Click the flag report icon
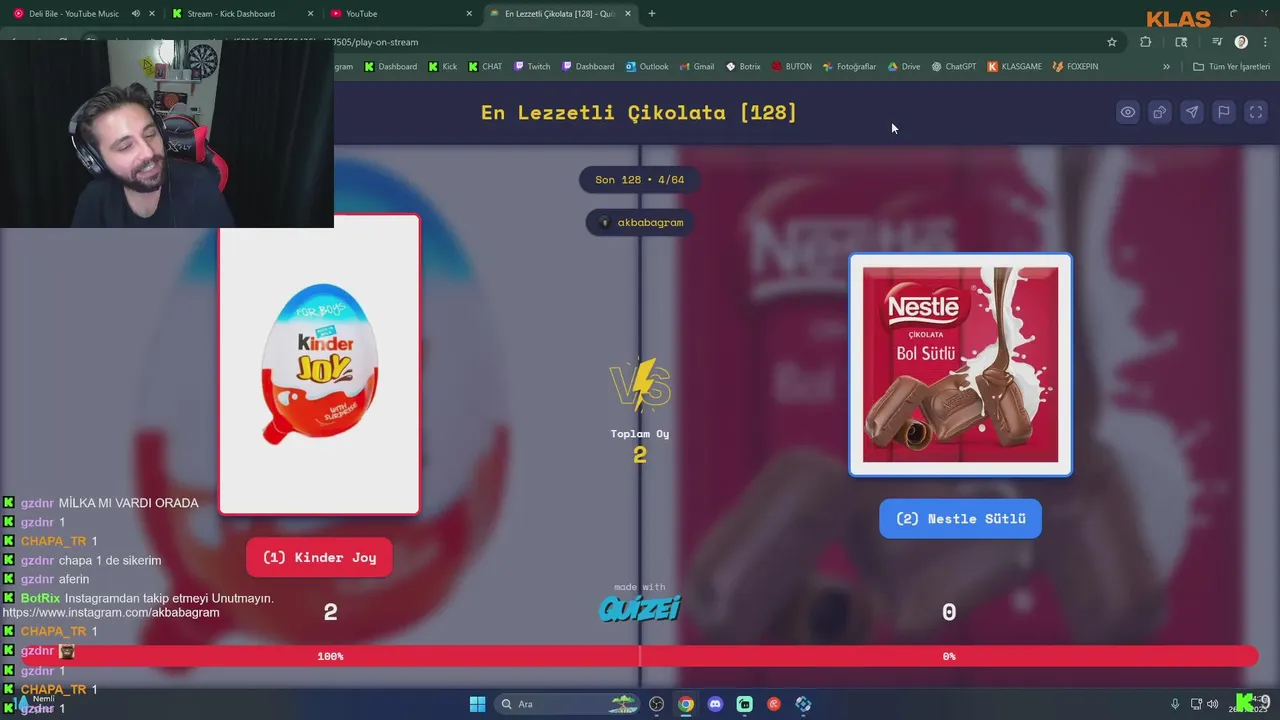The width and height of the screenshot is (1280, 720). tap(1223, 112)
